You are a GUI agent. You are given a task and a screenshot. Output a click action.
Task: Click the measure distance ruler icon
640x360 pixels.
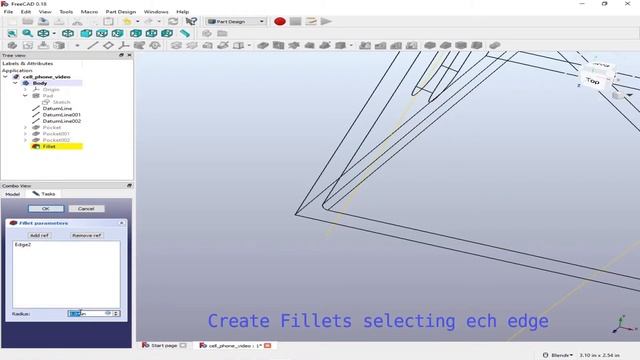pos(184,33)
